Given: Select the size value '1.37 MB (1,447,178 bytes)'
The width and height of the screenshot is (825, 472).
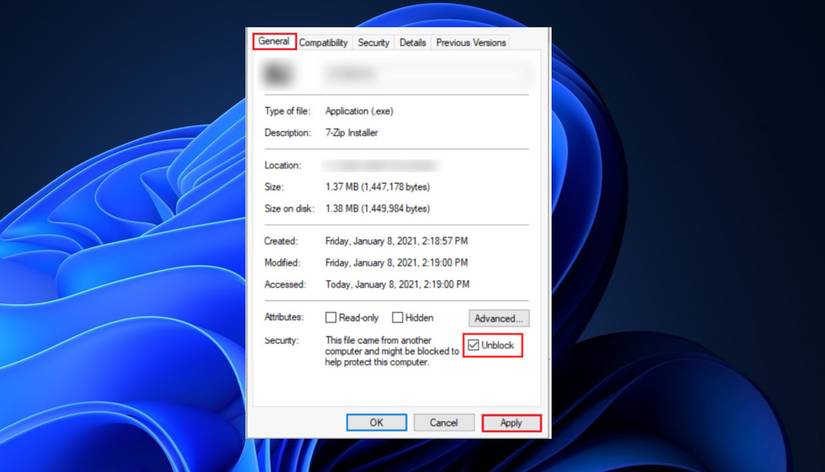Looking at the screenshot, I should (377, 187).
